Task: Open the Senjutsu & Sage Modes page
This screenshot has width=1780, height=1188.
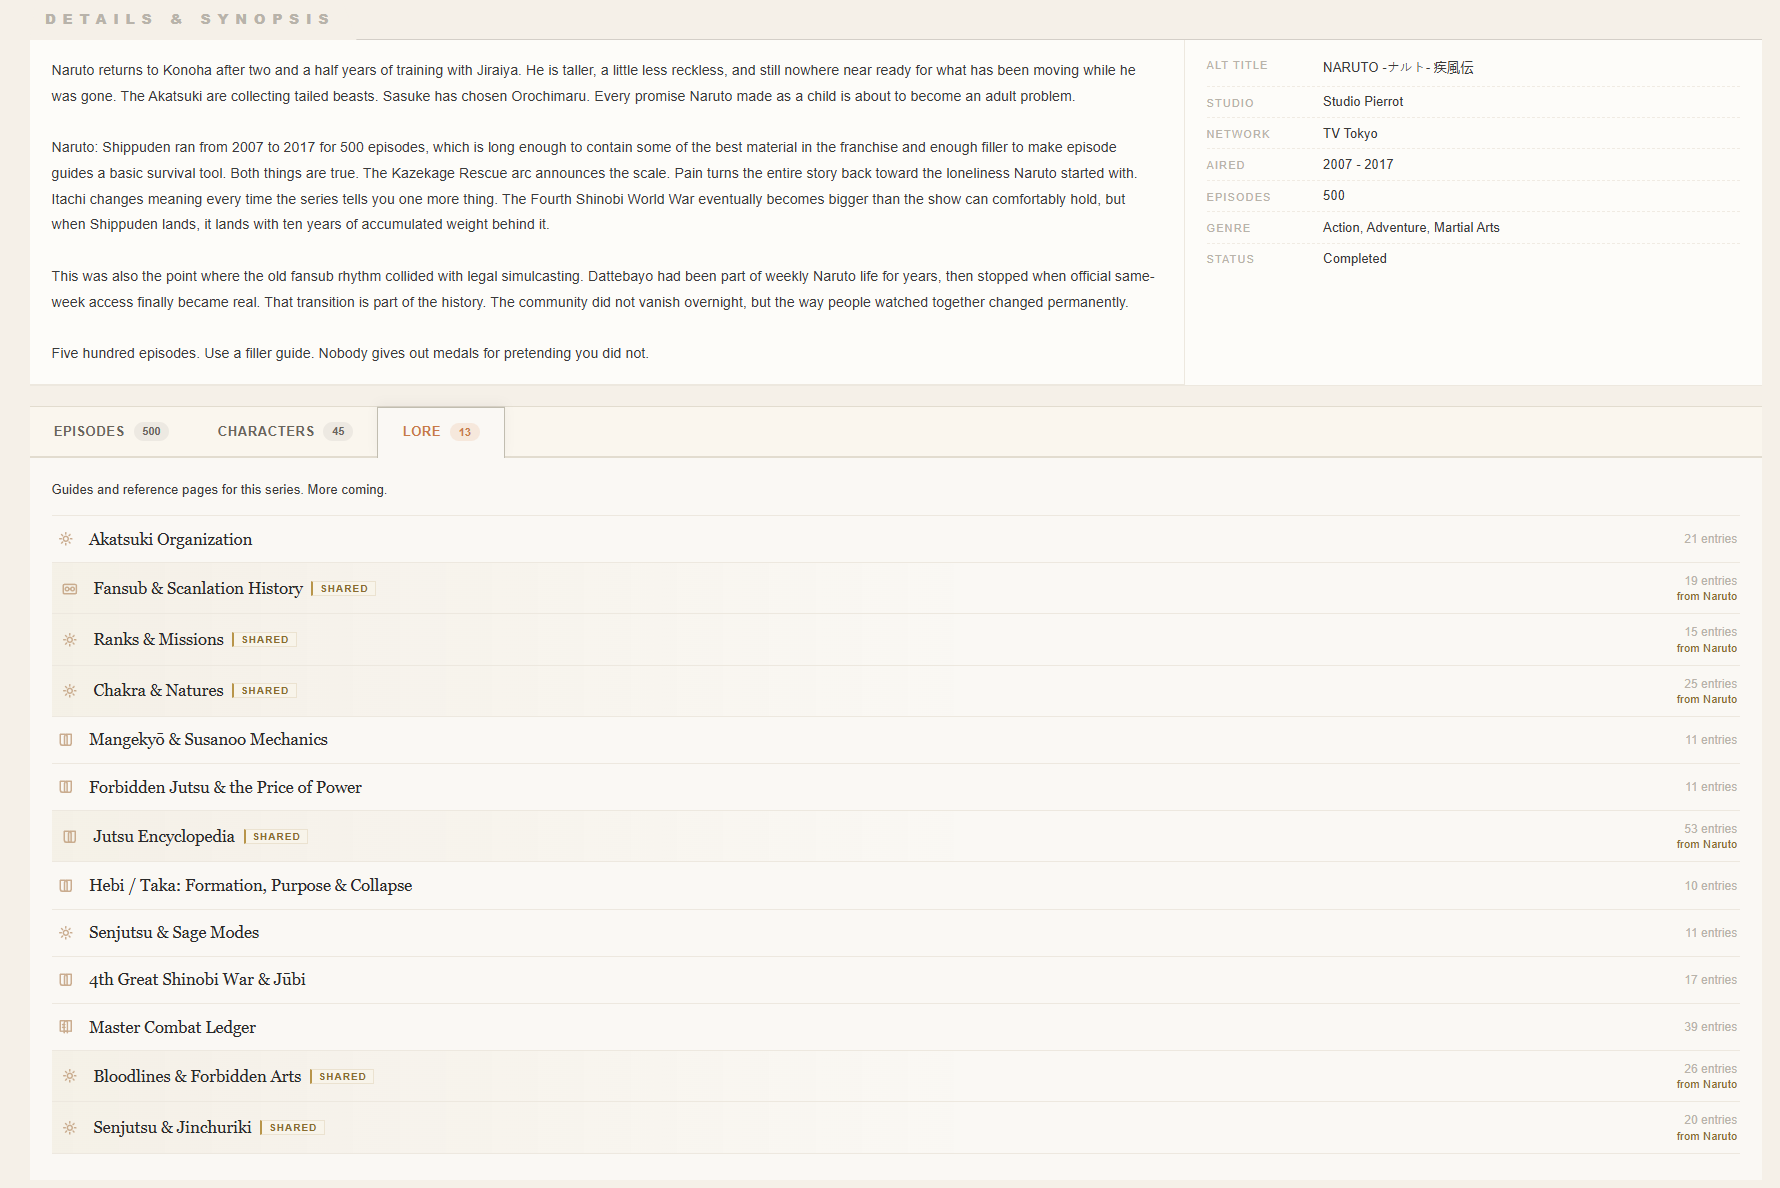Action: [174, 932]
